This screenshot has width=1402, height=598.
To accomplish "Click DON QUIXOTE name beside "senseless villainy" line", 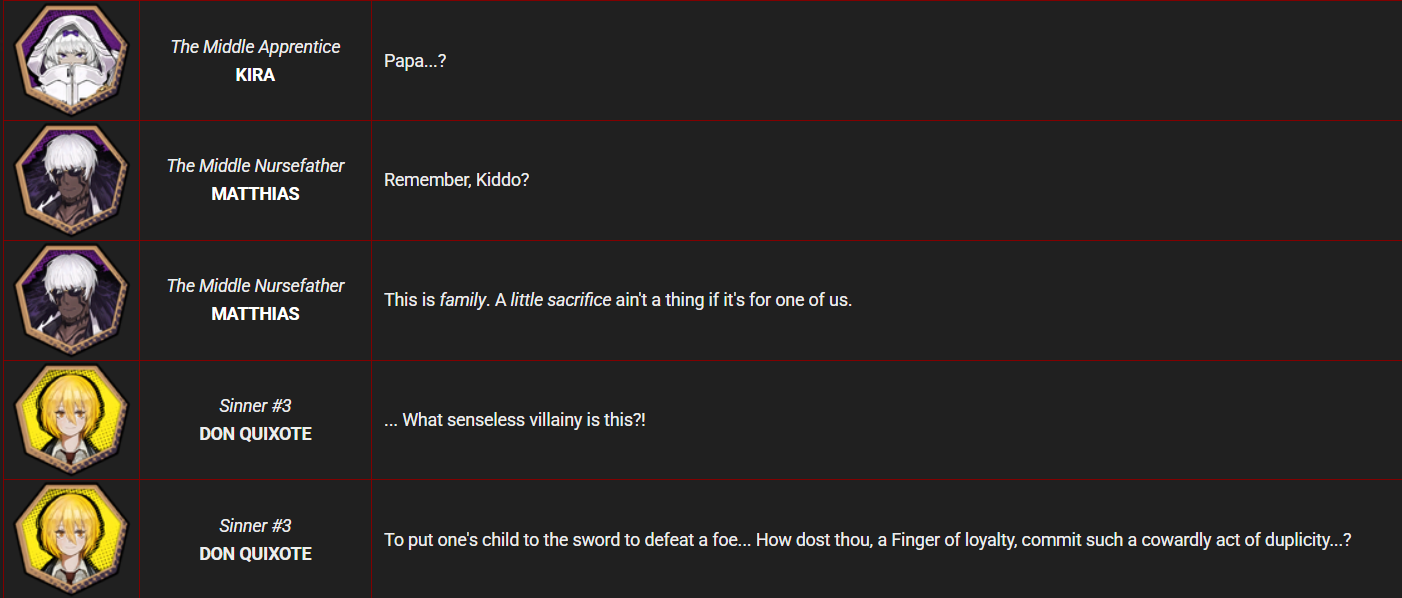I will click(255, 434).
